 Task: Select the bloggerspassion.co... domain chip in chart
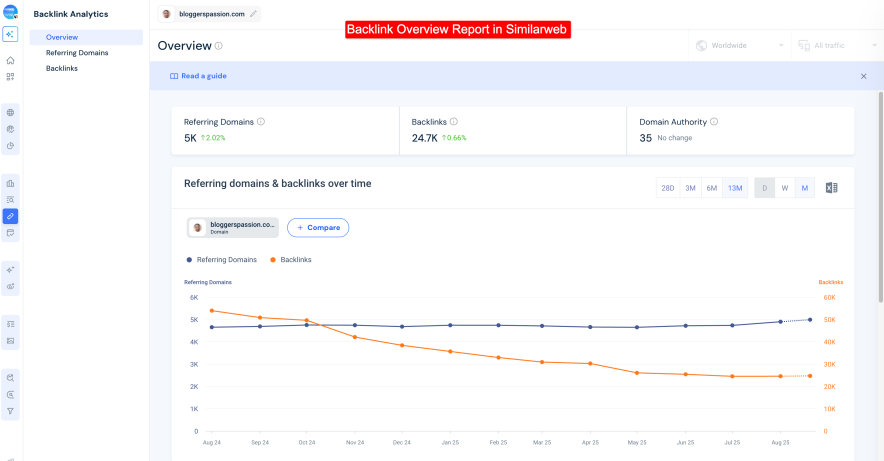click(x=233, y=228)
